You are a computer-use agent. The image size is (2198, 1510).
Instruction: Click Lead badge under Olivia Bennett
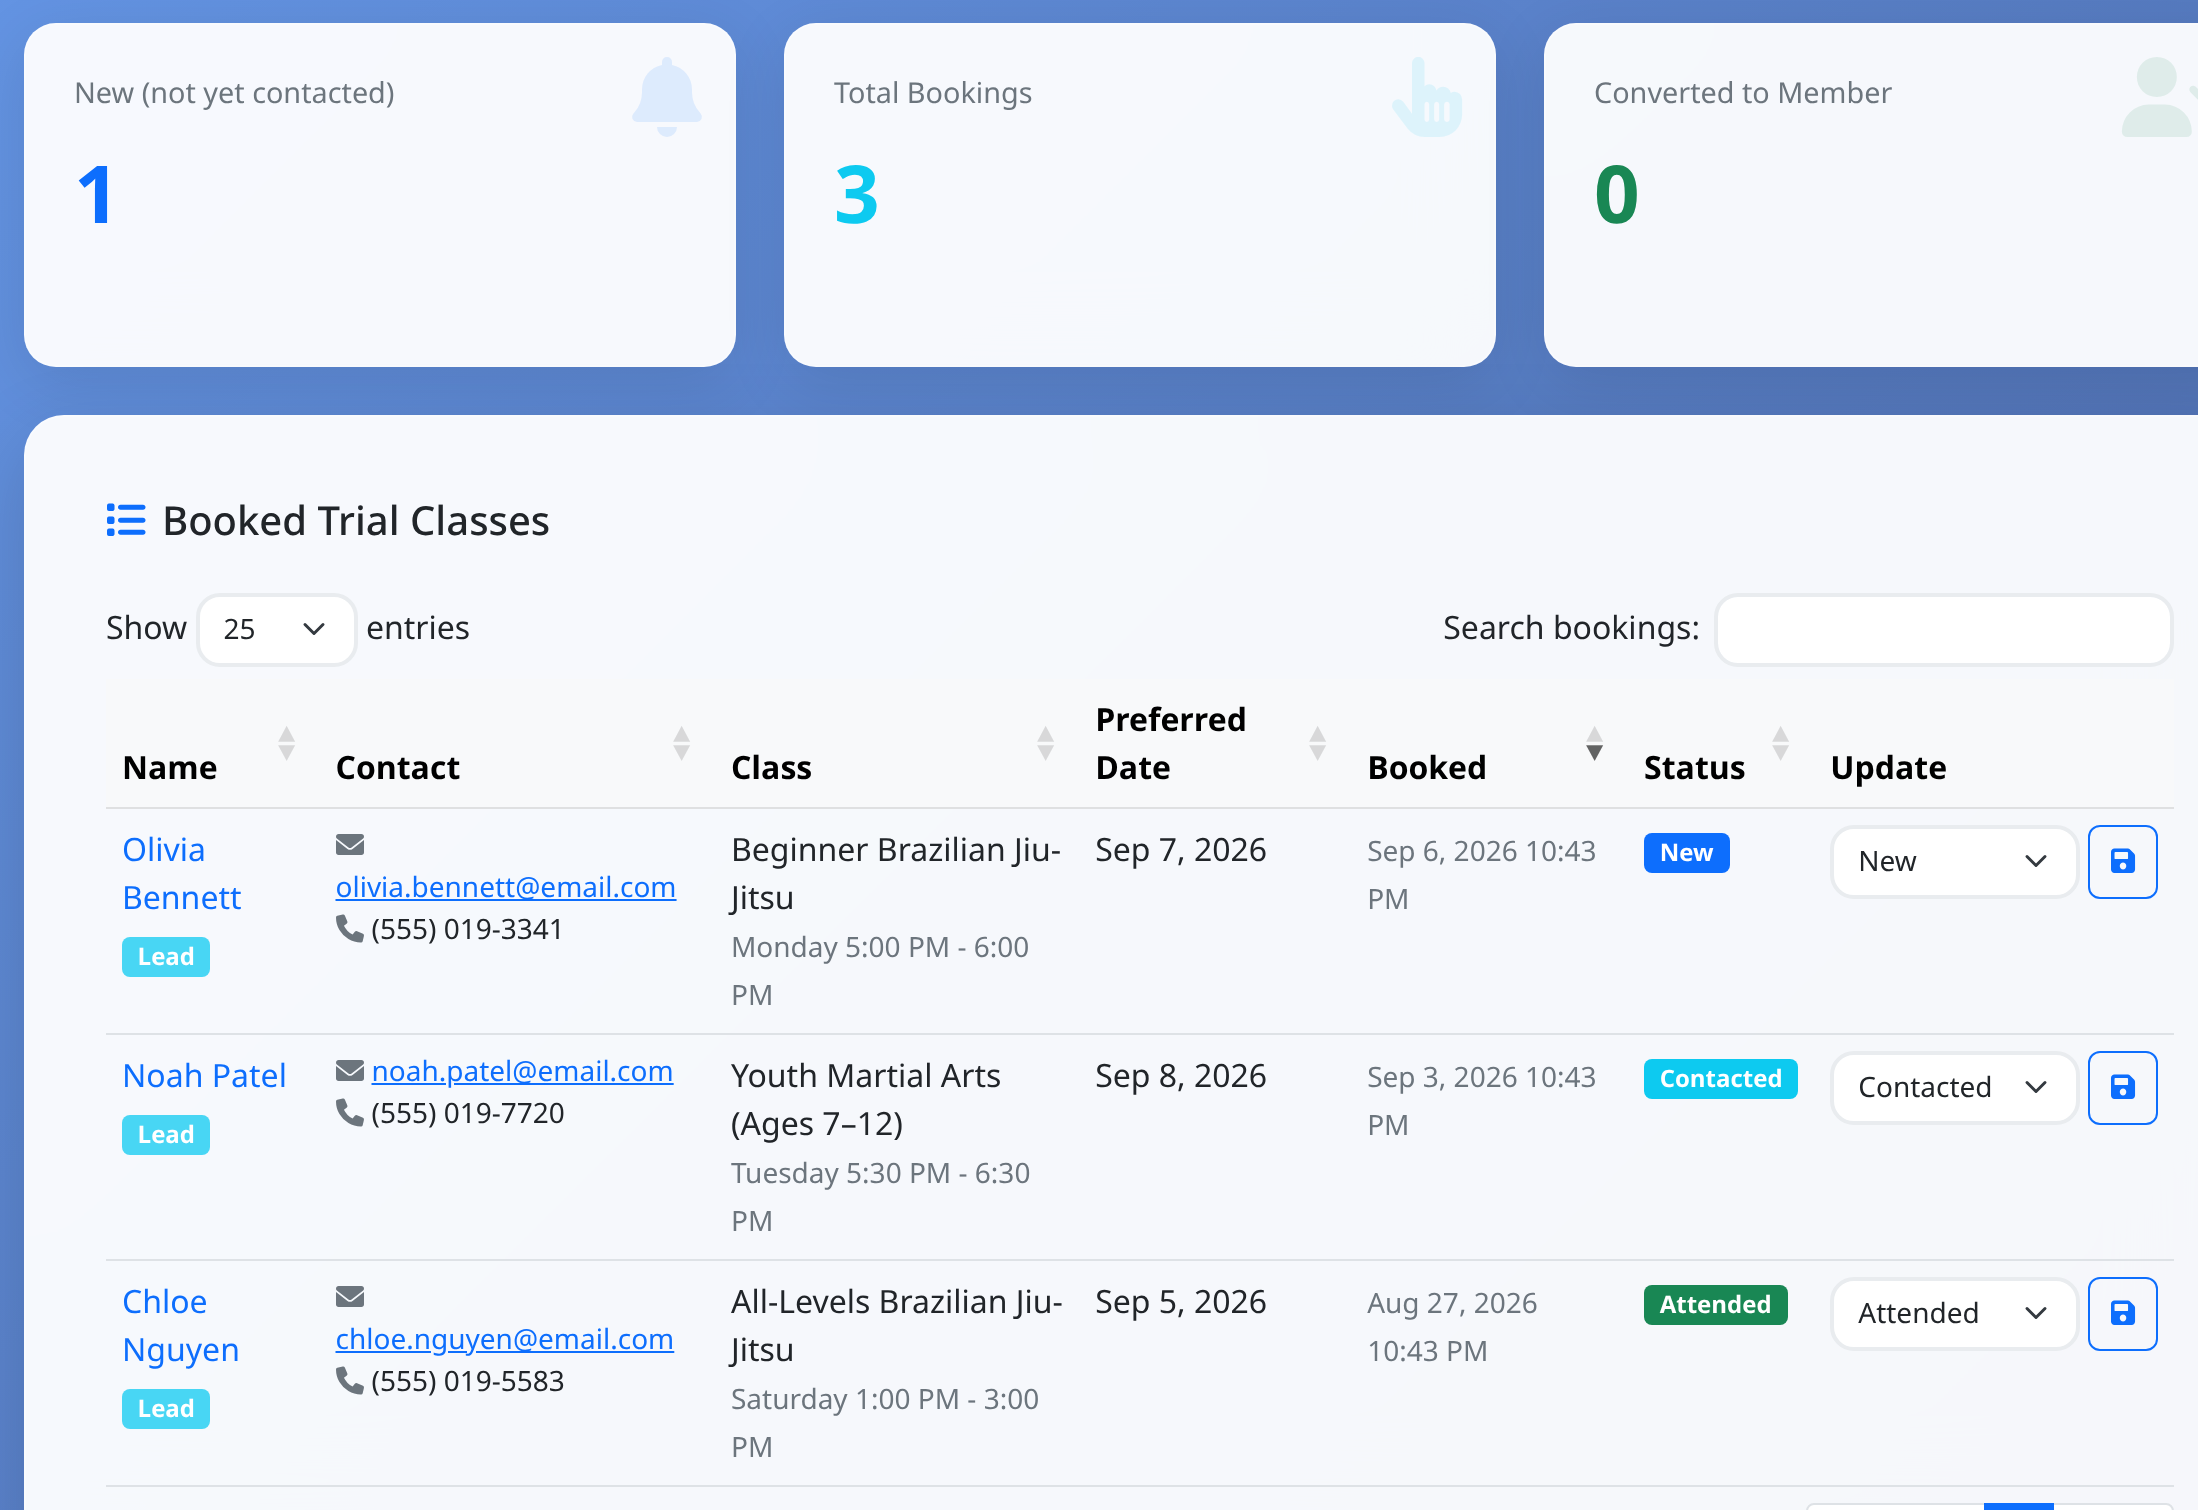166,957
